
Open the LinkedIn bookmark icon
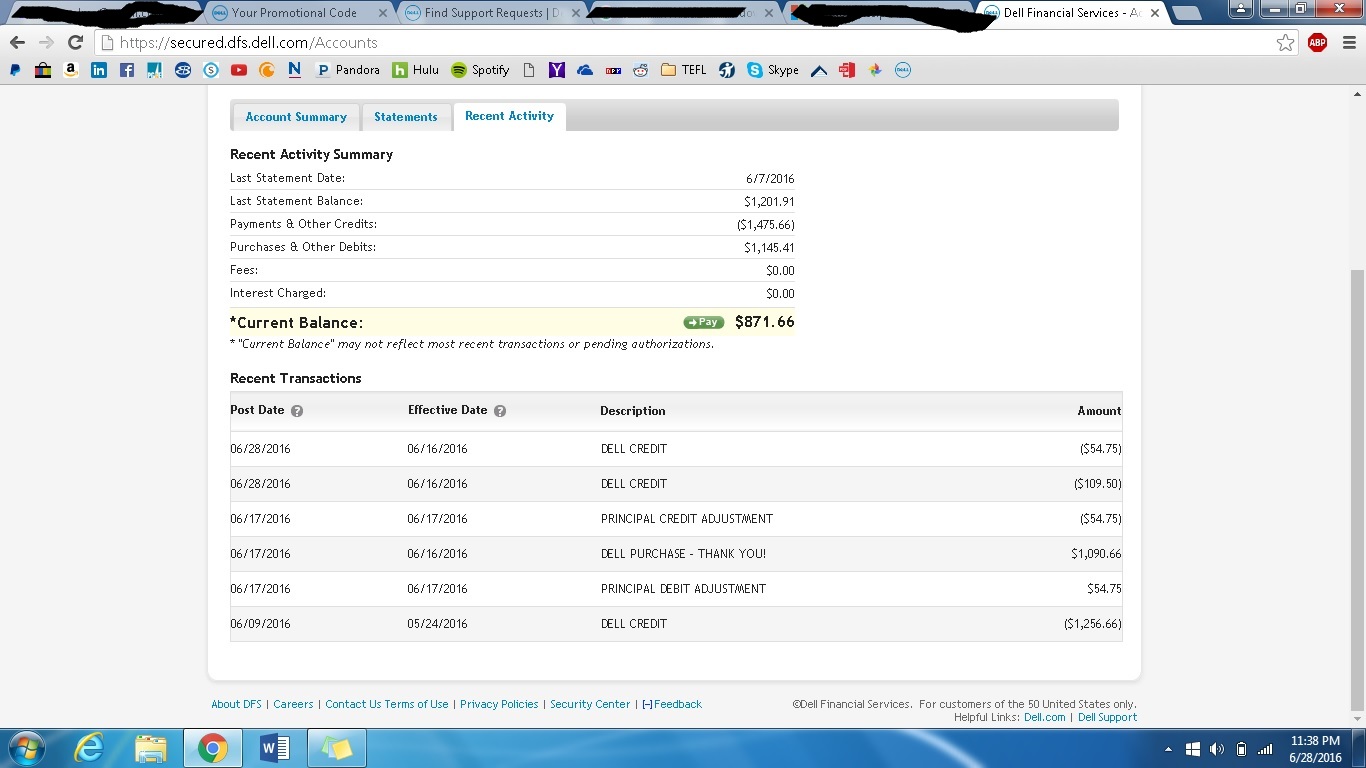[99, 70]
